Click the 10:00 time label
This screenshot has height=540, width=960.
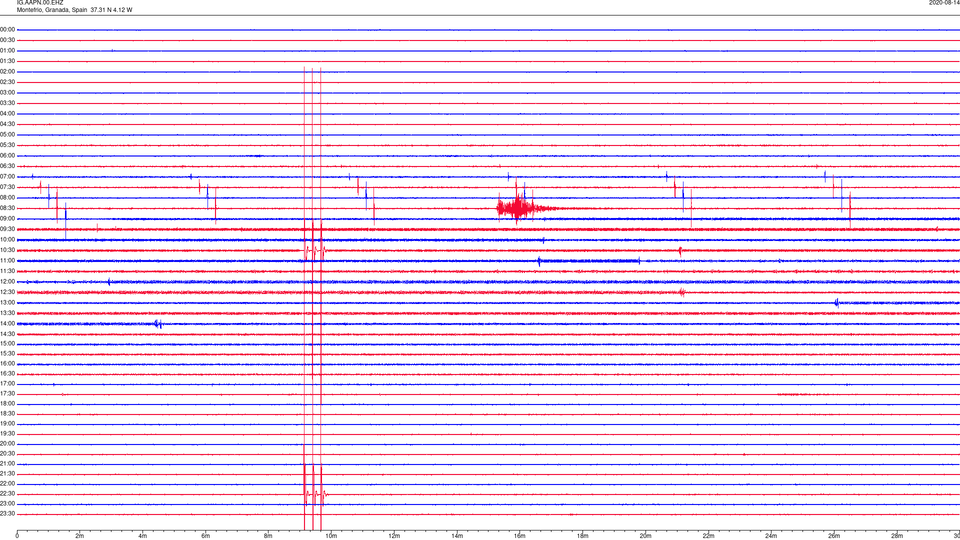tap(8, 239)
